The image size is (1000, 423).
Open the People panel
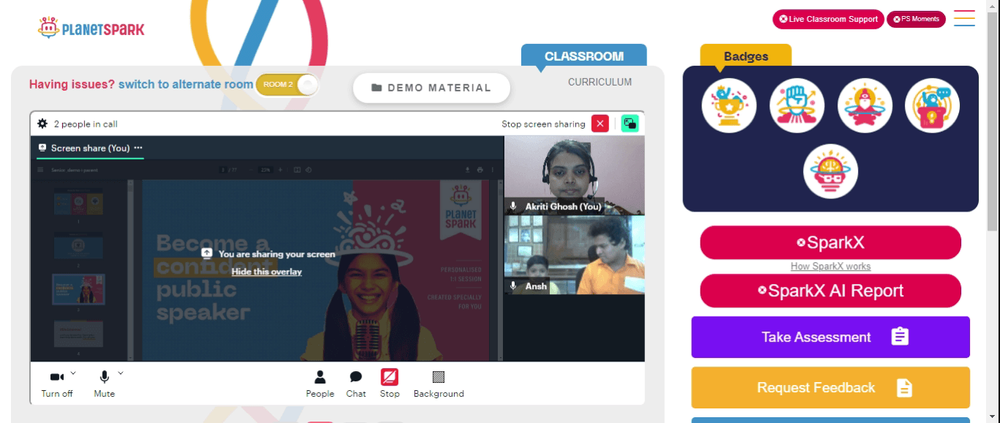(x=320, y=384)
